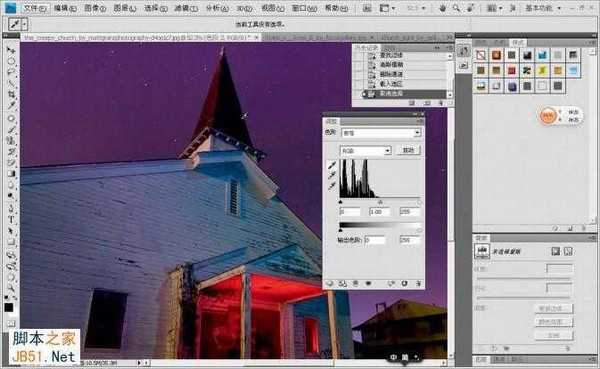The width and height of the screenshot is (600, 369).
Task: Click the Hand tool in the application bar
Action: point(443,8)
